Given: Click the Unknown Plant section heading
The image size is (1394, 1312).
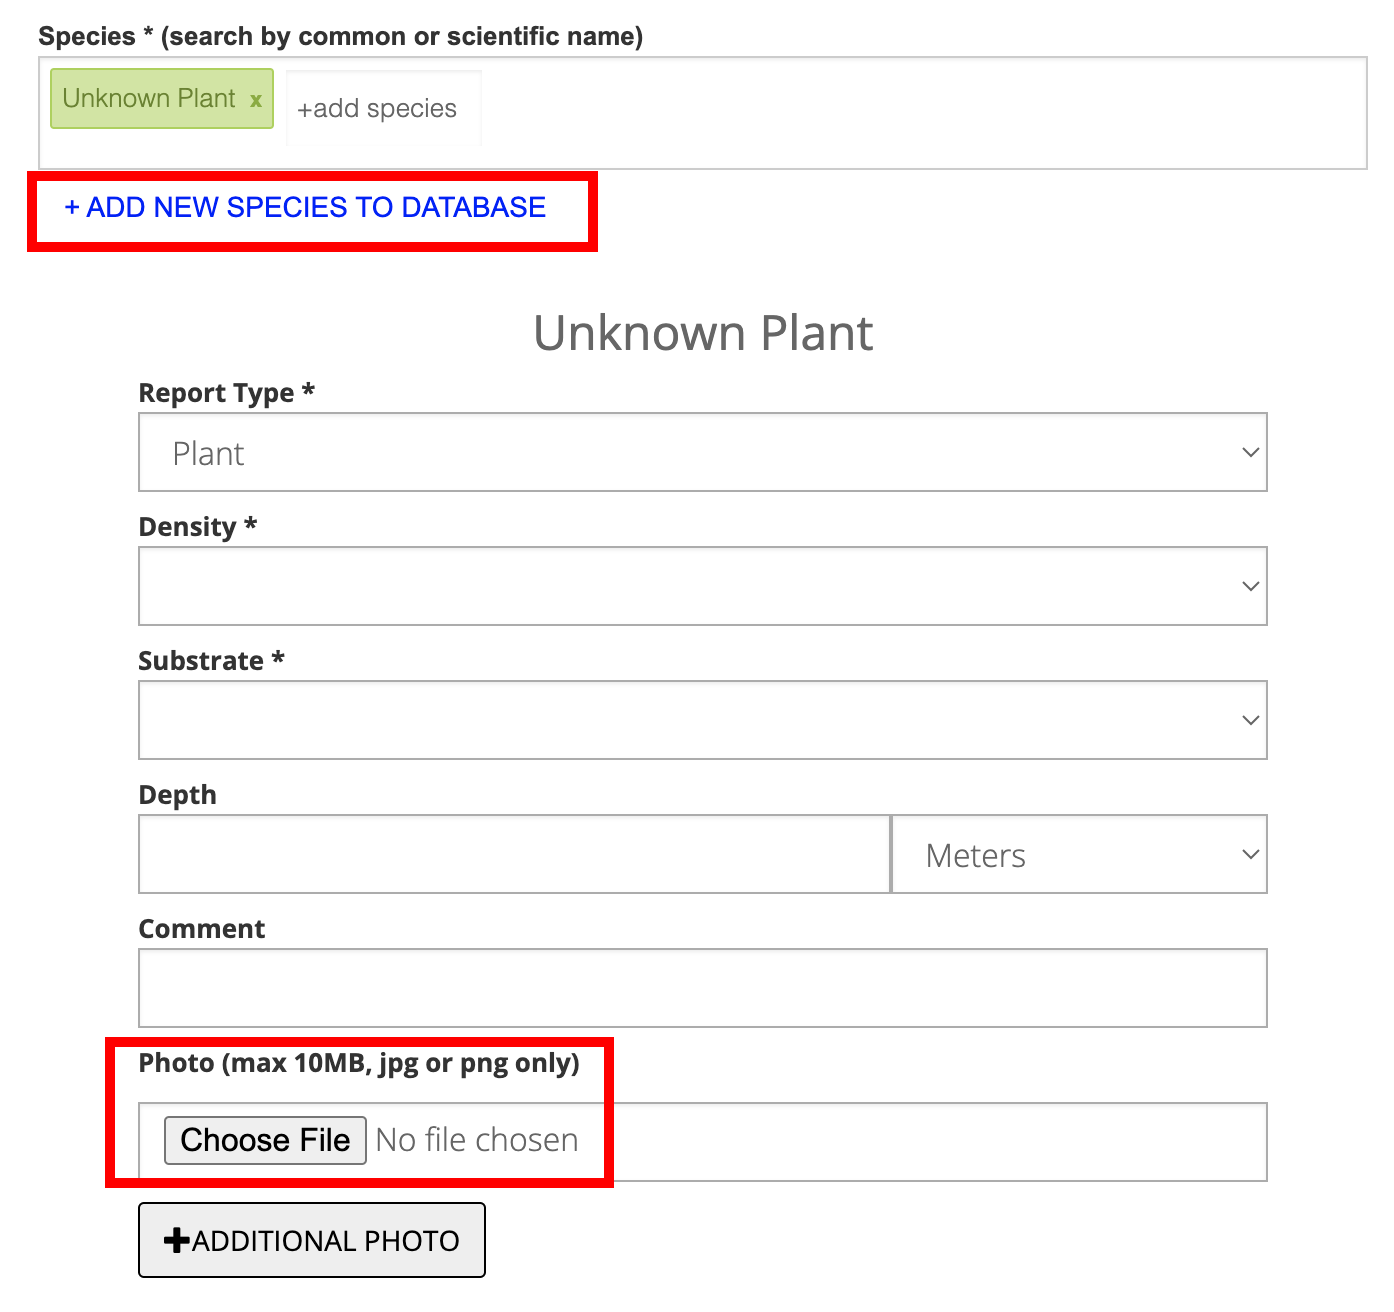Looking at the screenshot, I should click(703, 333).
